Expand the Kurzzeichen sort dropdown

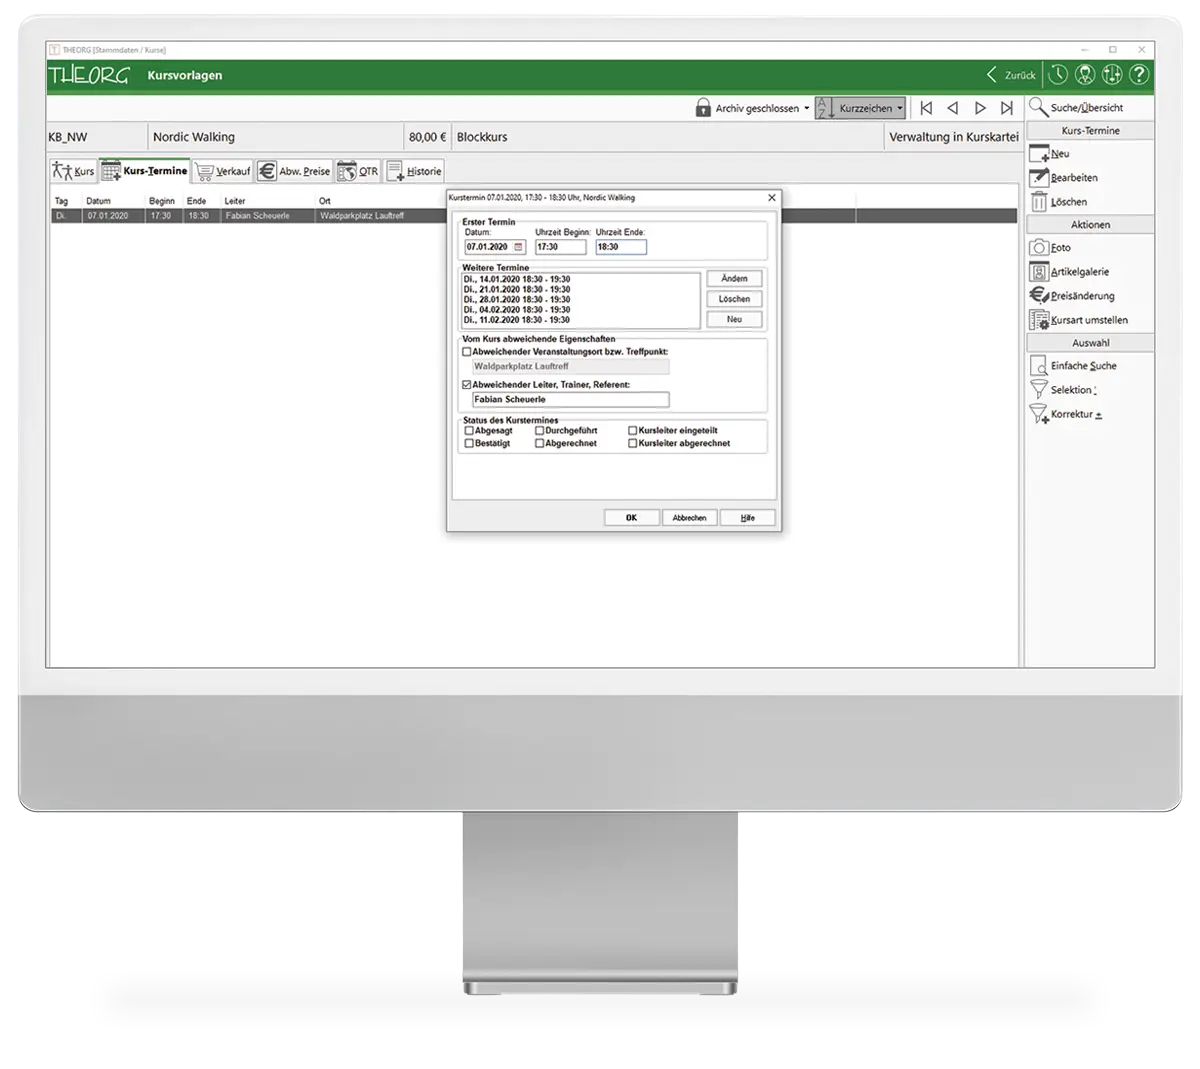click(899, 108)
